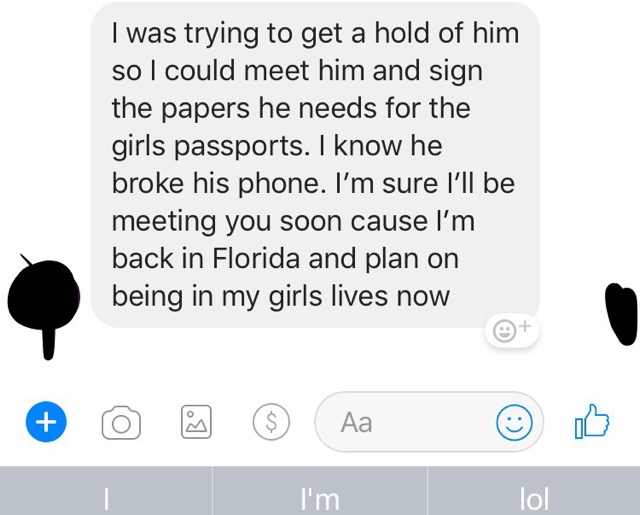Tap the dollar sign payment icon
The width and height of the screenshot is (640, 515).
click(271, 422)
